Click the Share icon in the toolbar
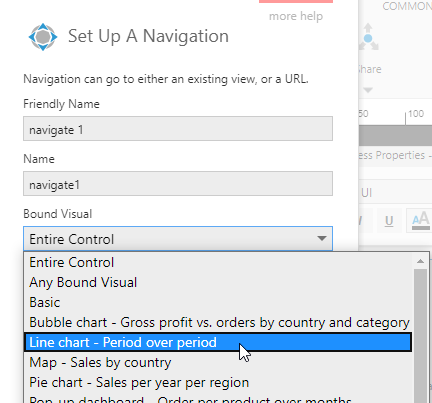Viewport: 432px width, 403px height. 368,37
